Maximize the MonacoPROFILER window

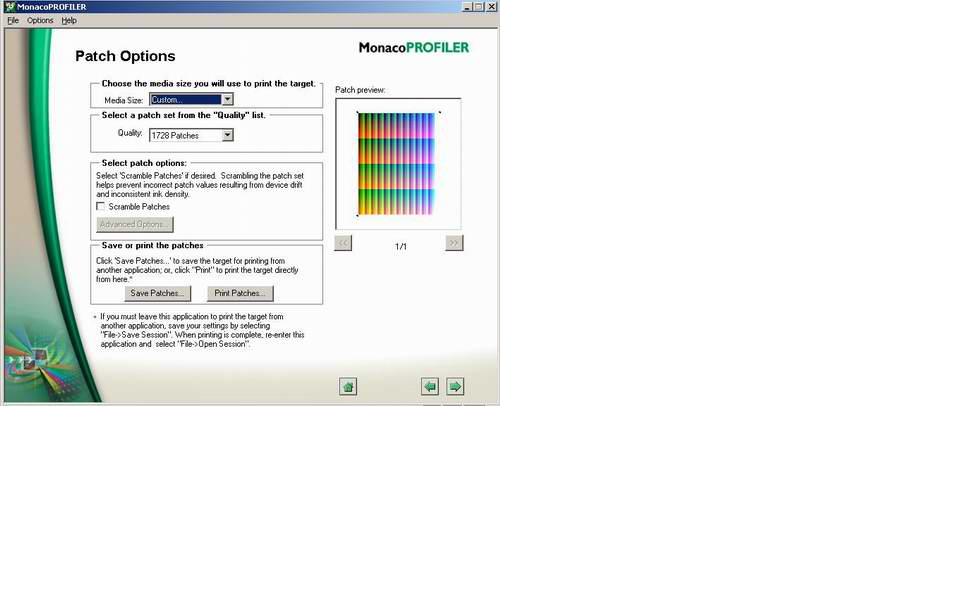coord(479,7)
